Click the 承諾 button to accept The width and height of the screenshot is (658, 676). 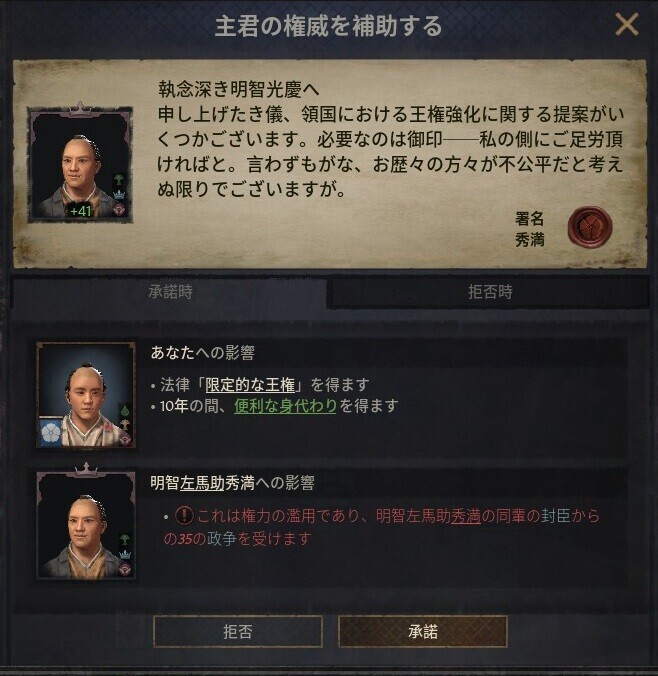(423, 632)
